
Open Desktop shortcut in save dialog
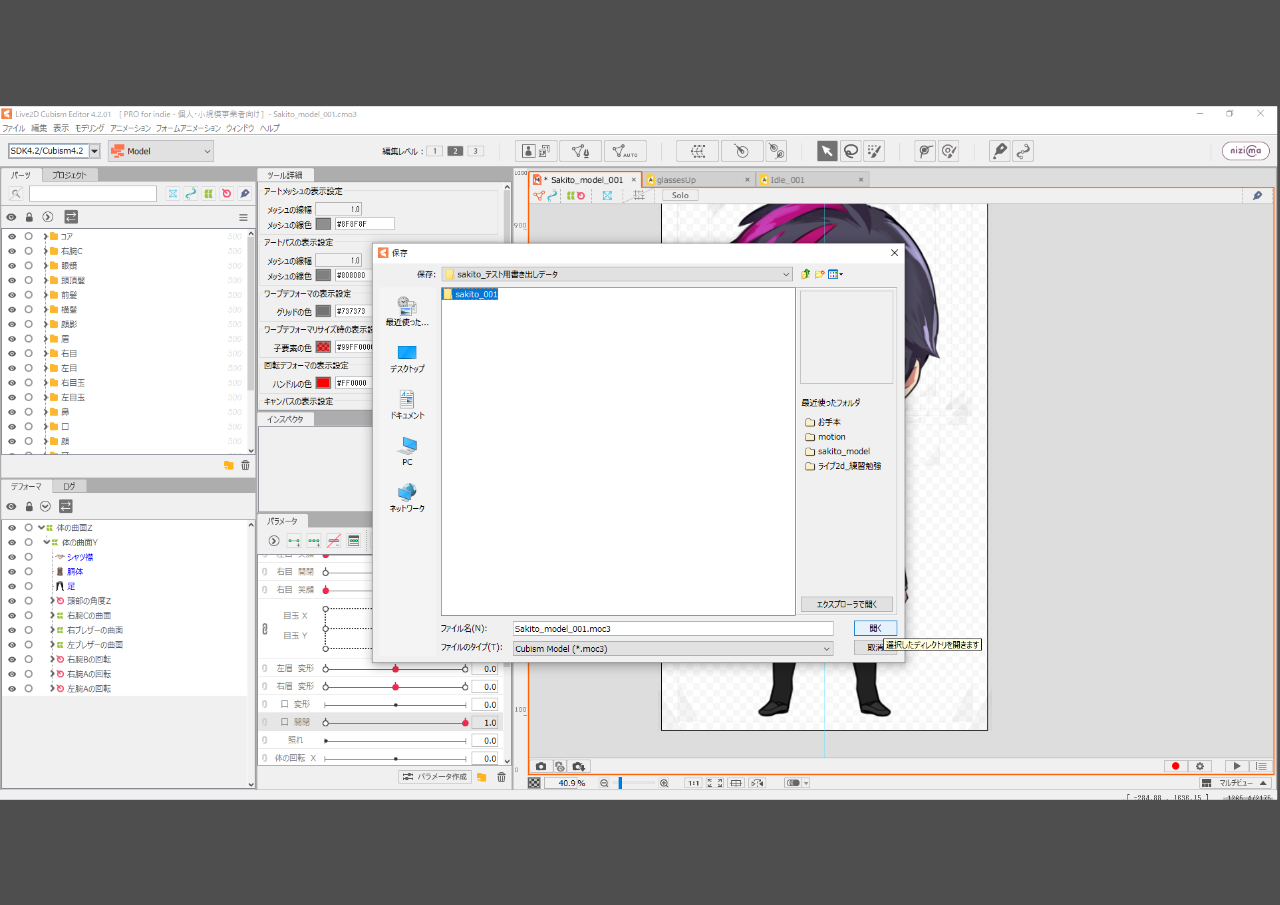[407, 359]
